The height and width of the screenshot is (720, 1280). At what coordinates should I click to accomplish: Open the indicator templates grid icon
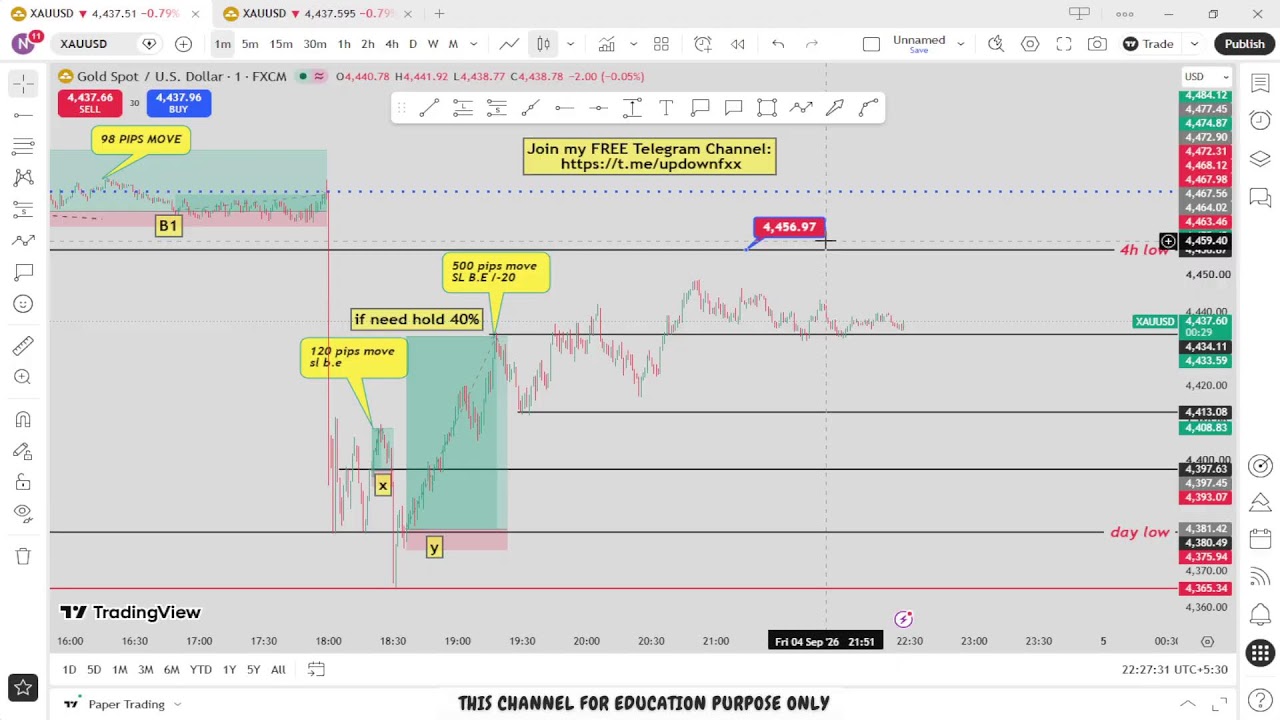tap(661, 44)
